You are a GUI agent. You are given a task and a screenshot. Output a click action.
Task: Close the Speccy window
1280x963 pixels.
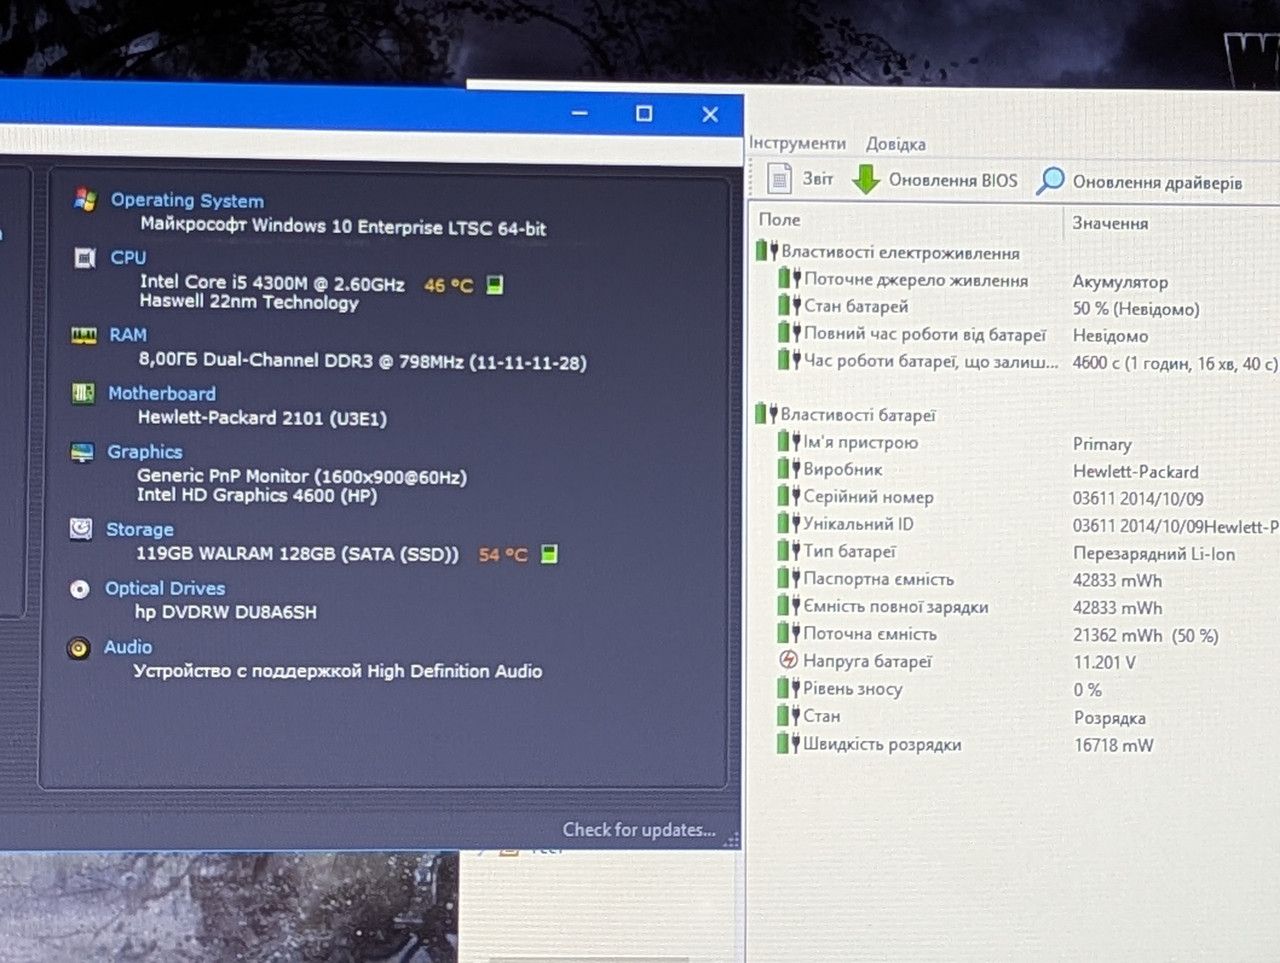point(710,115)
